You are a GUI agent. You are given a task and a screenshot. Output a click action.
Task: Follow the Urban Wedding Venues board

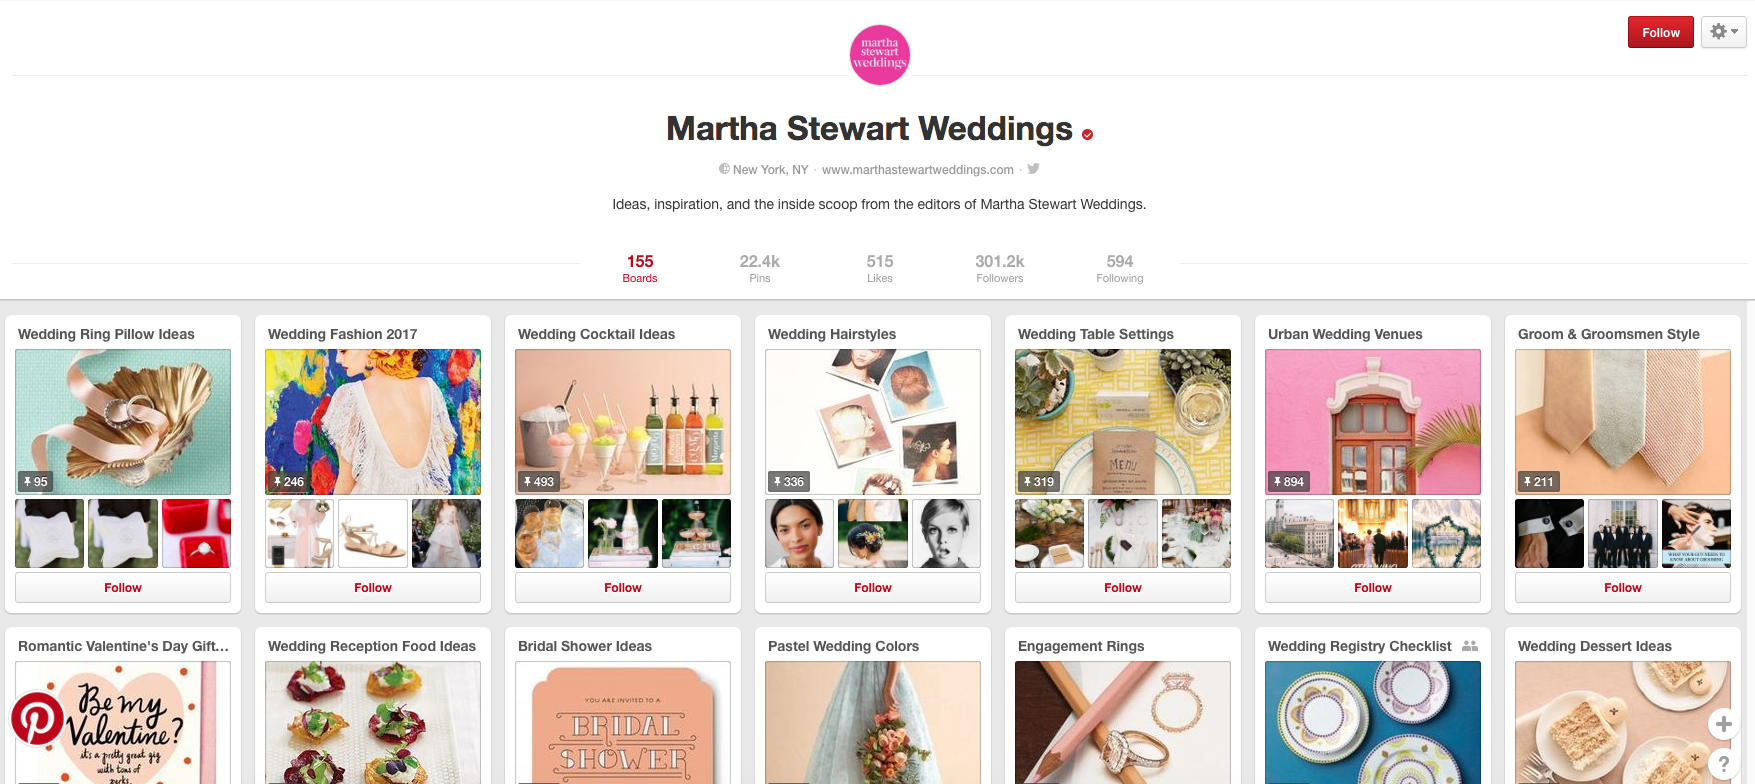[x=1373, y=588]
